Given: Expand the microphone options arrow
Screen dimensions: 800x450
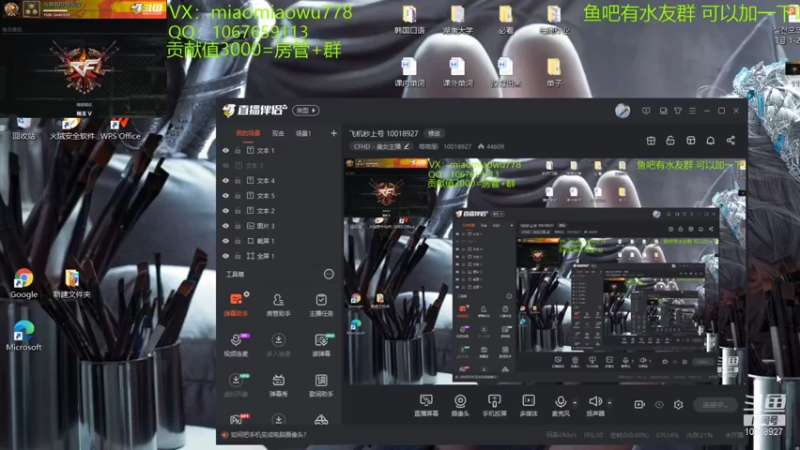Looking at the screenshot, I should coord(575,403).
